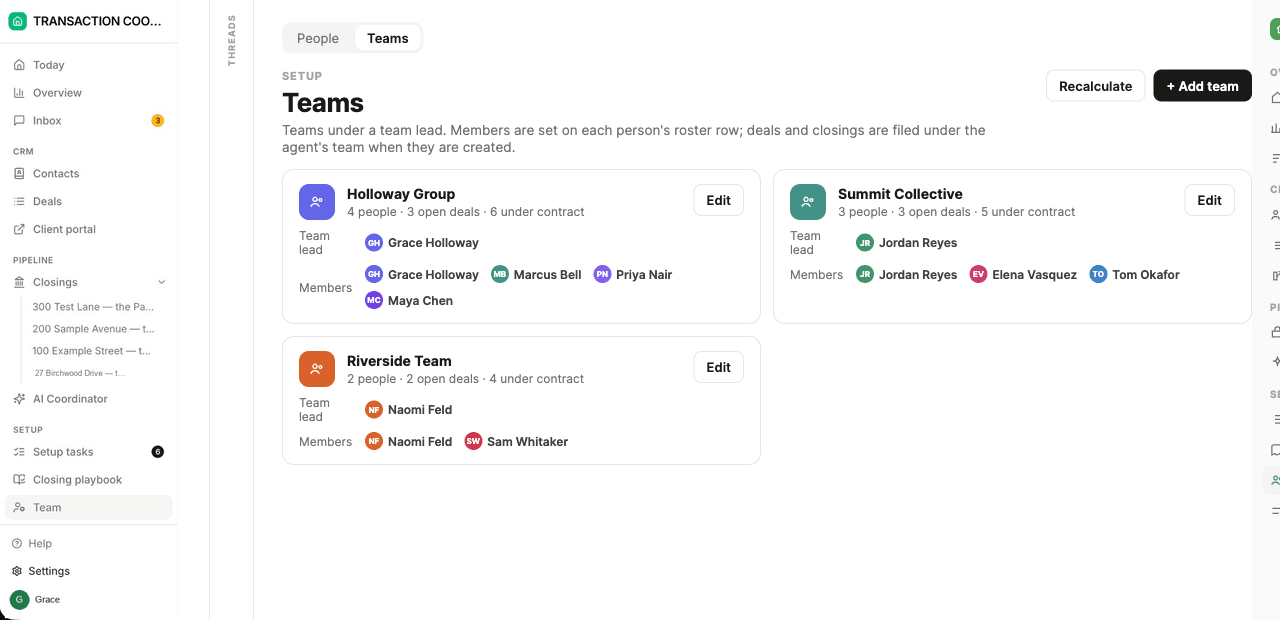Click the Client portal external link icon
The image size is (1280, 620).
[x=19, y=230]
